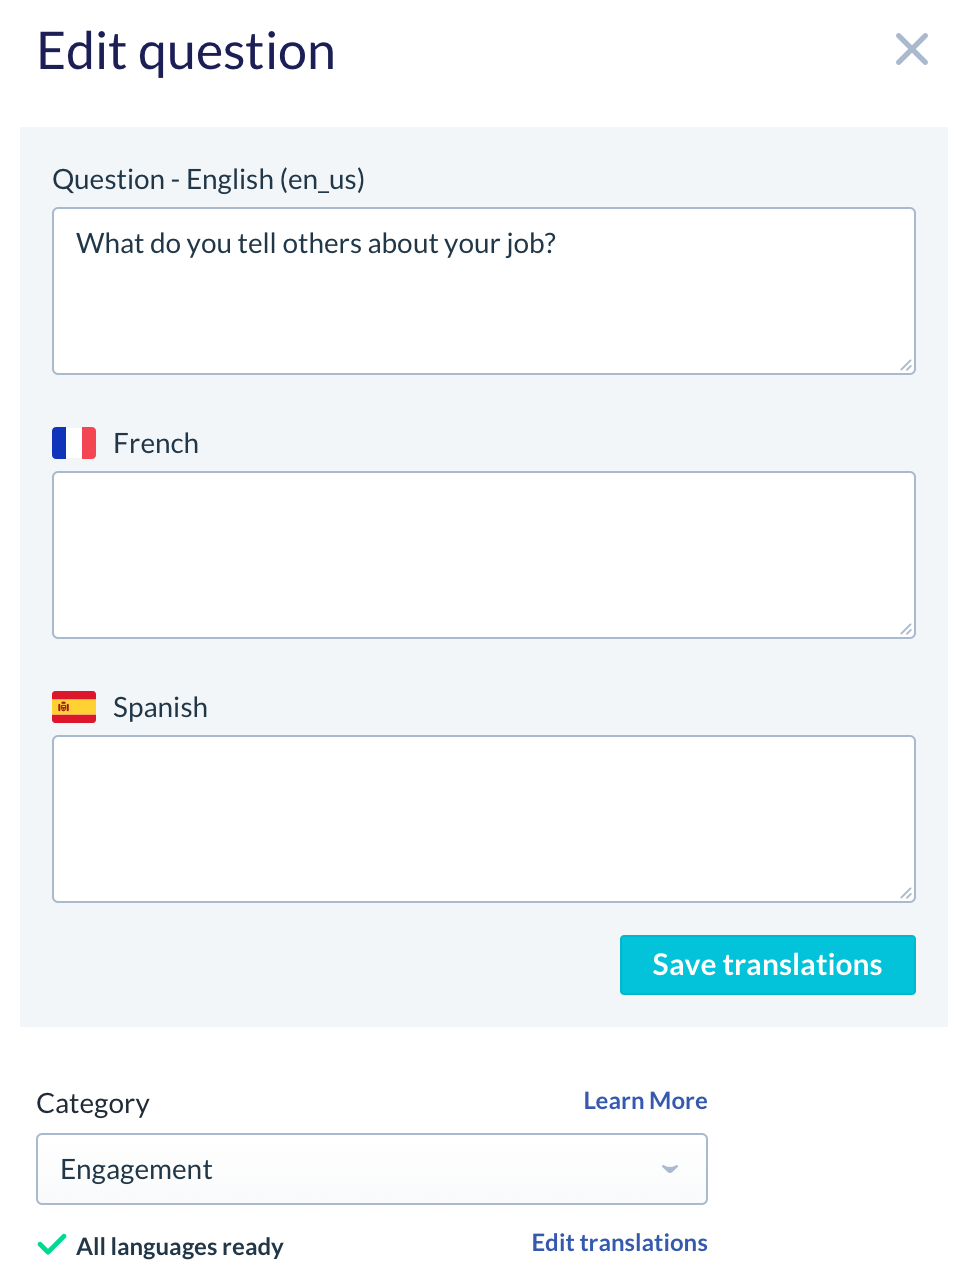Save translations with the teal button
This screenshot has width=973, height=1265.
pos(768,965)
